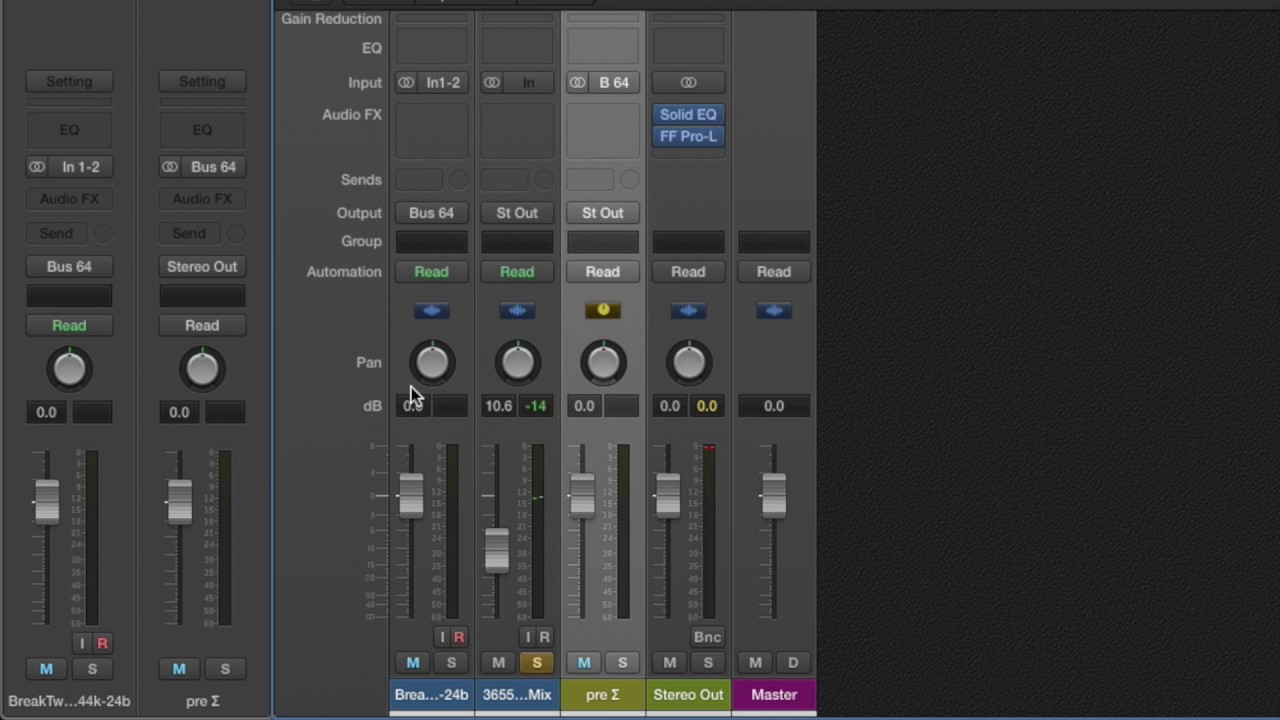Disable solo on 3655...Mix channel
This screenshot has height=720, width=1280.
[537, 662]
